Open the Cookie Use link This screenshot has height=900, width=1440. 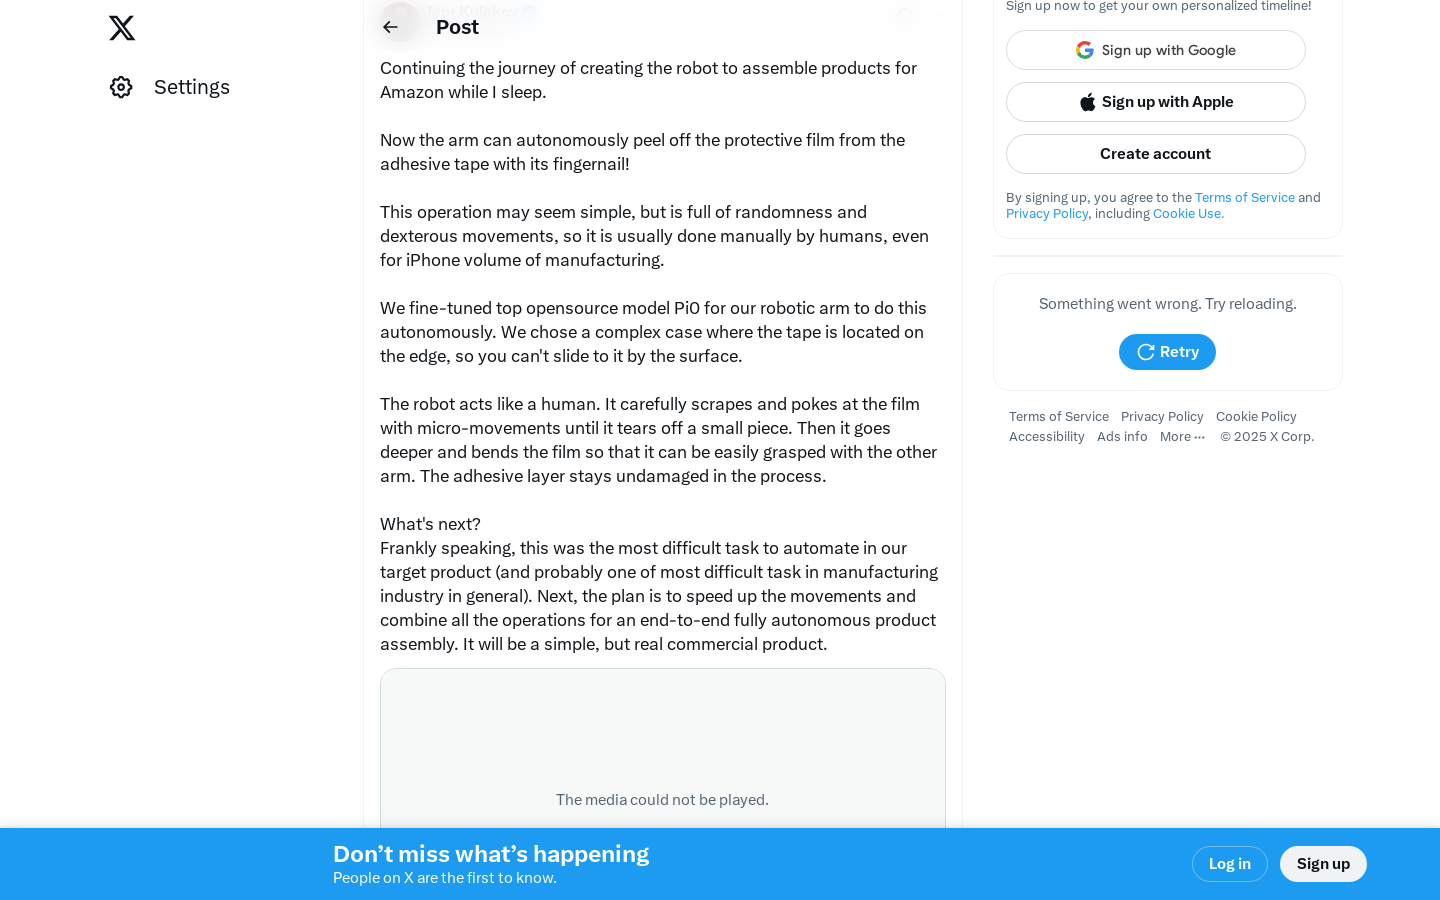[x=1188, y=214]
